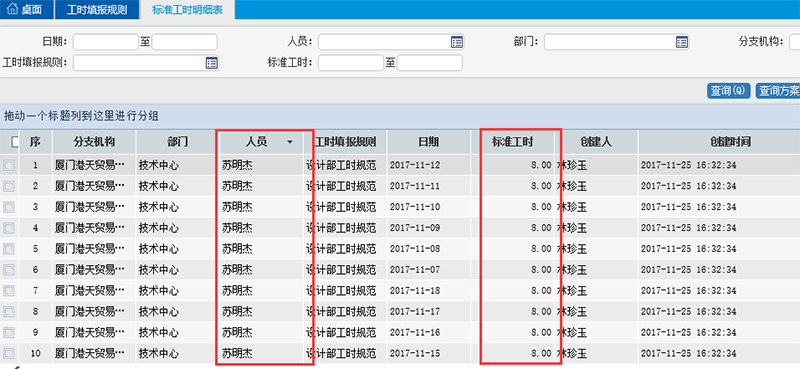Switch to the 工时填报规则 tab
Image resolution: width=800 pixels, height=369 pixels.
(96, 10)
